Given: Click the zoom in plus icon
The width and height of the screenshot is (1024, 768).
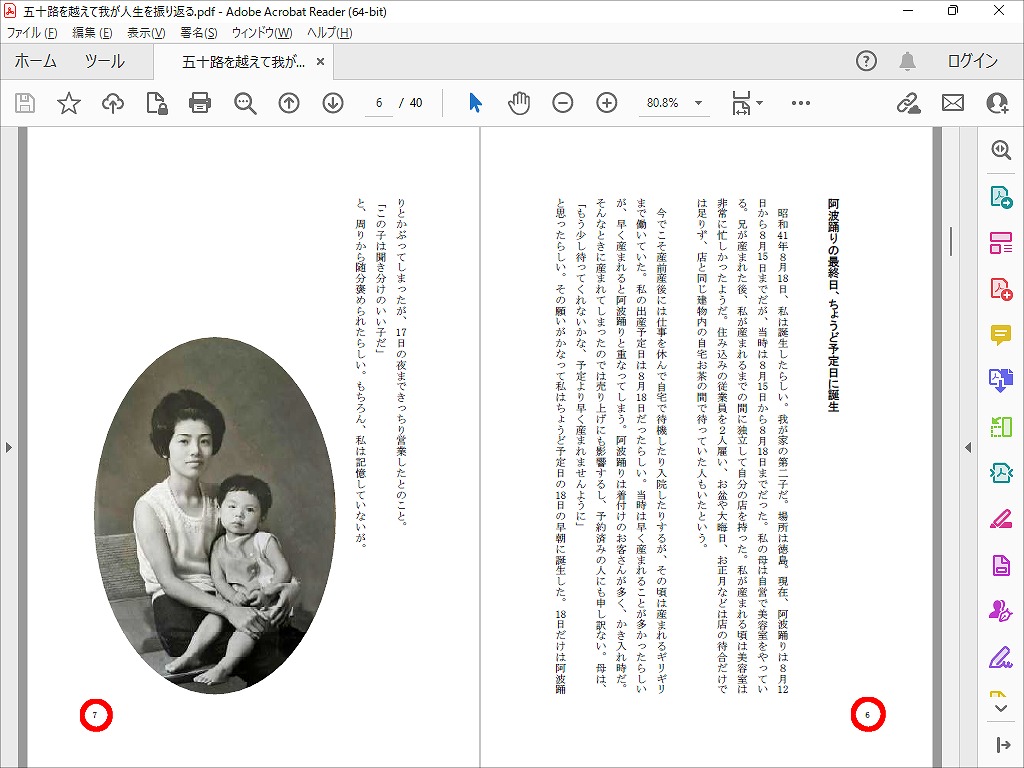Looking at the screenshot, I should 607,103.
